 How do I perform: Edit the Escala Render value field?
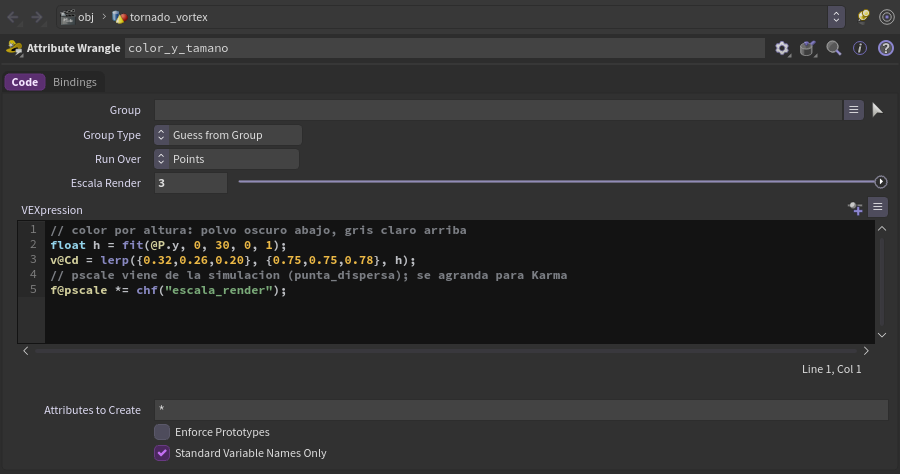point(191,183)
